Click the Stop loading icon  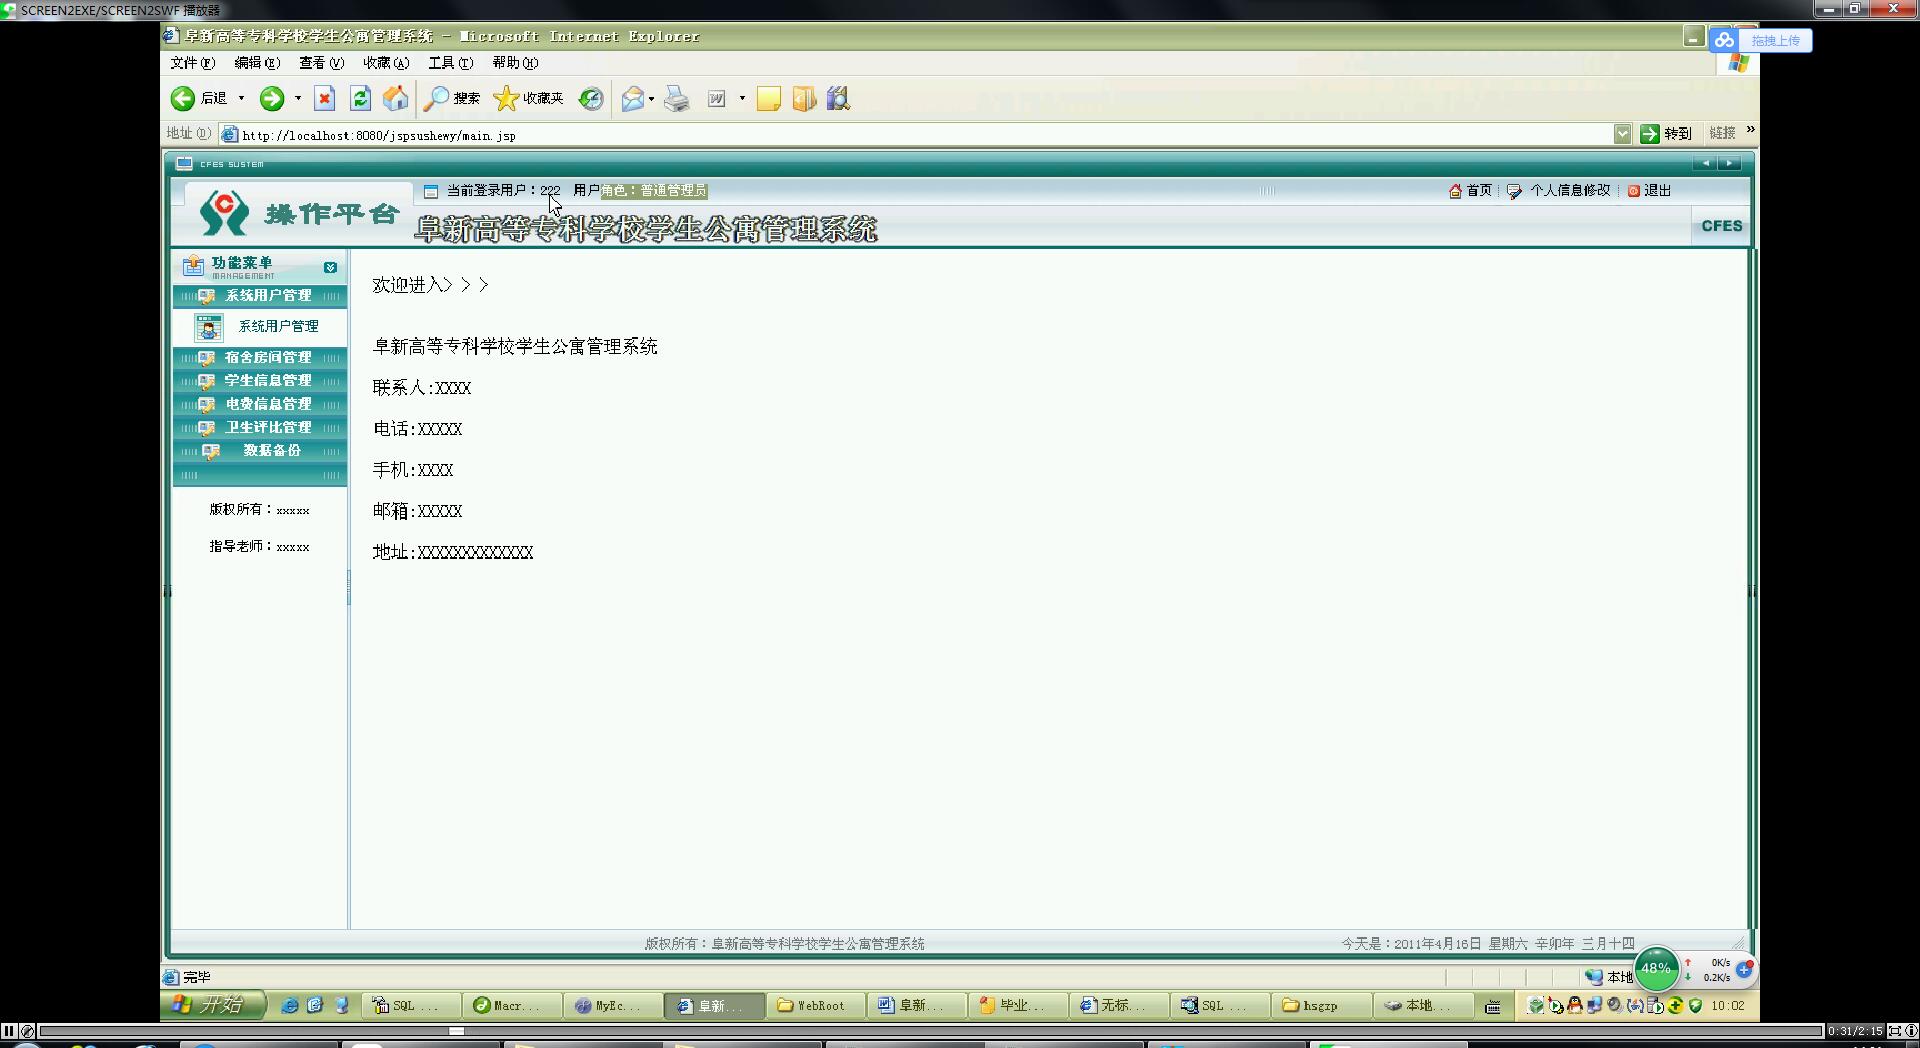[324, 98]
